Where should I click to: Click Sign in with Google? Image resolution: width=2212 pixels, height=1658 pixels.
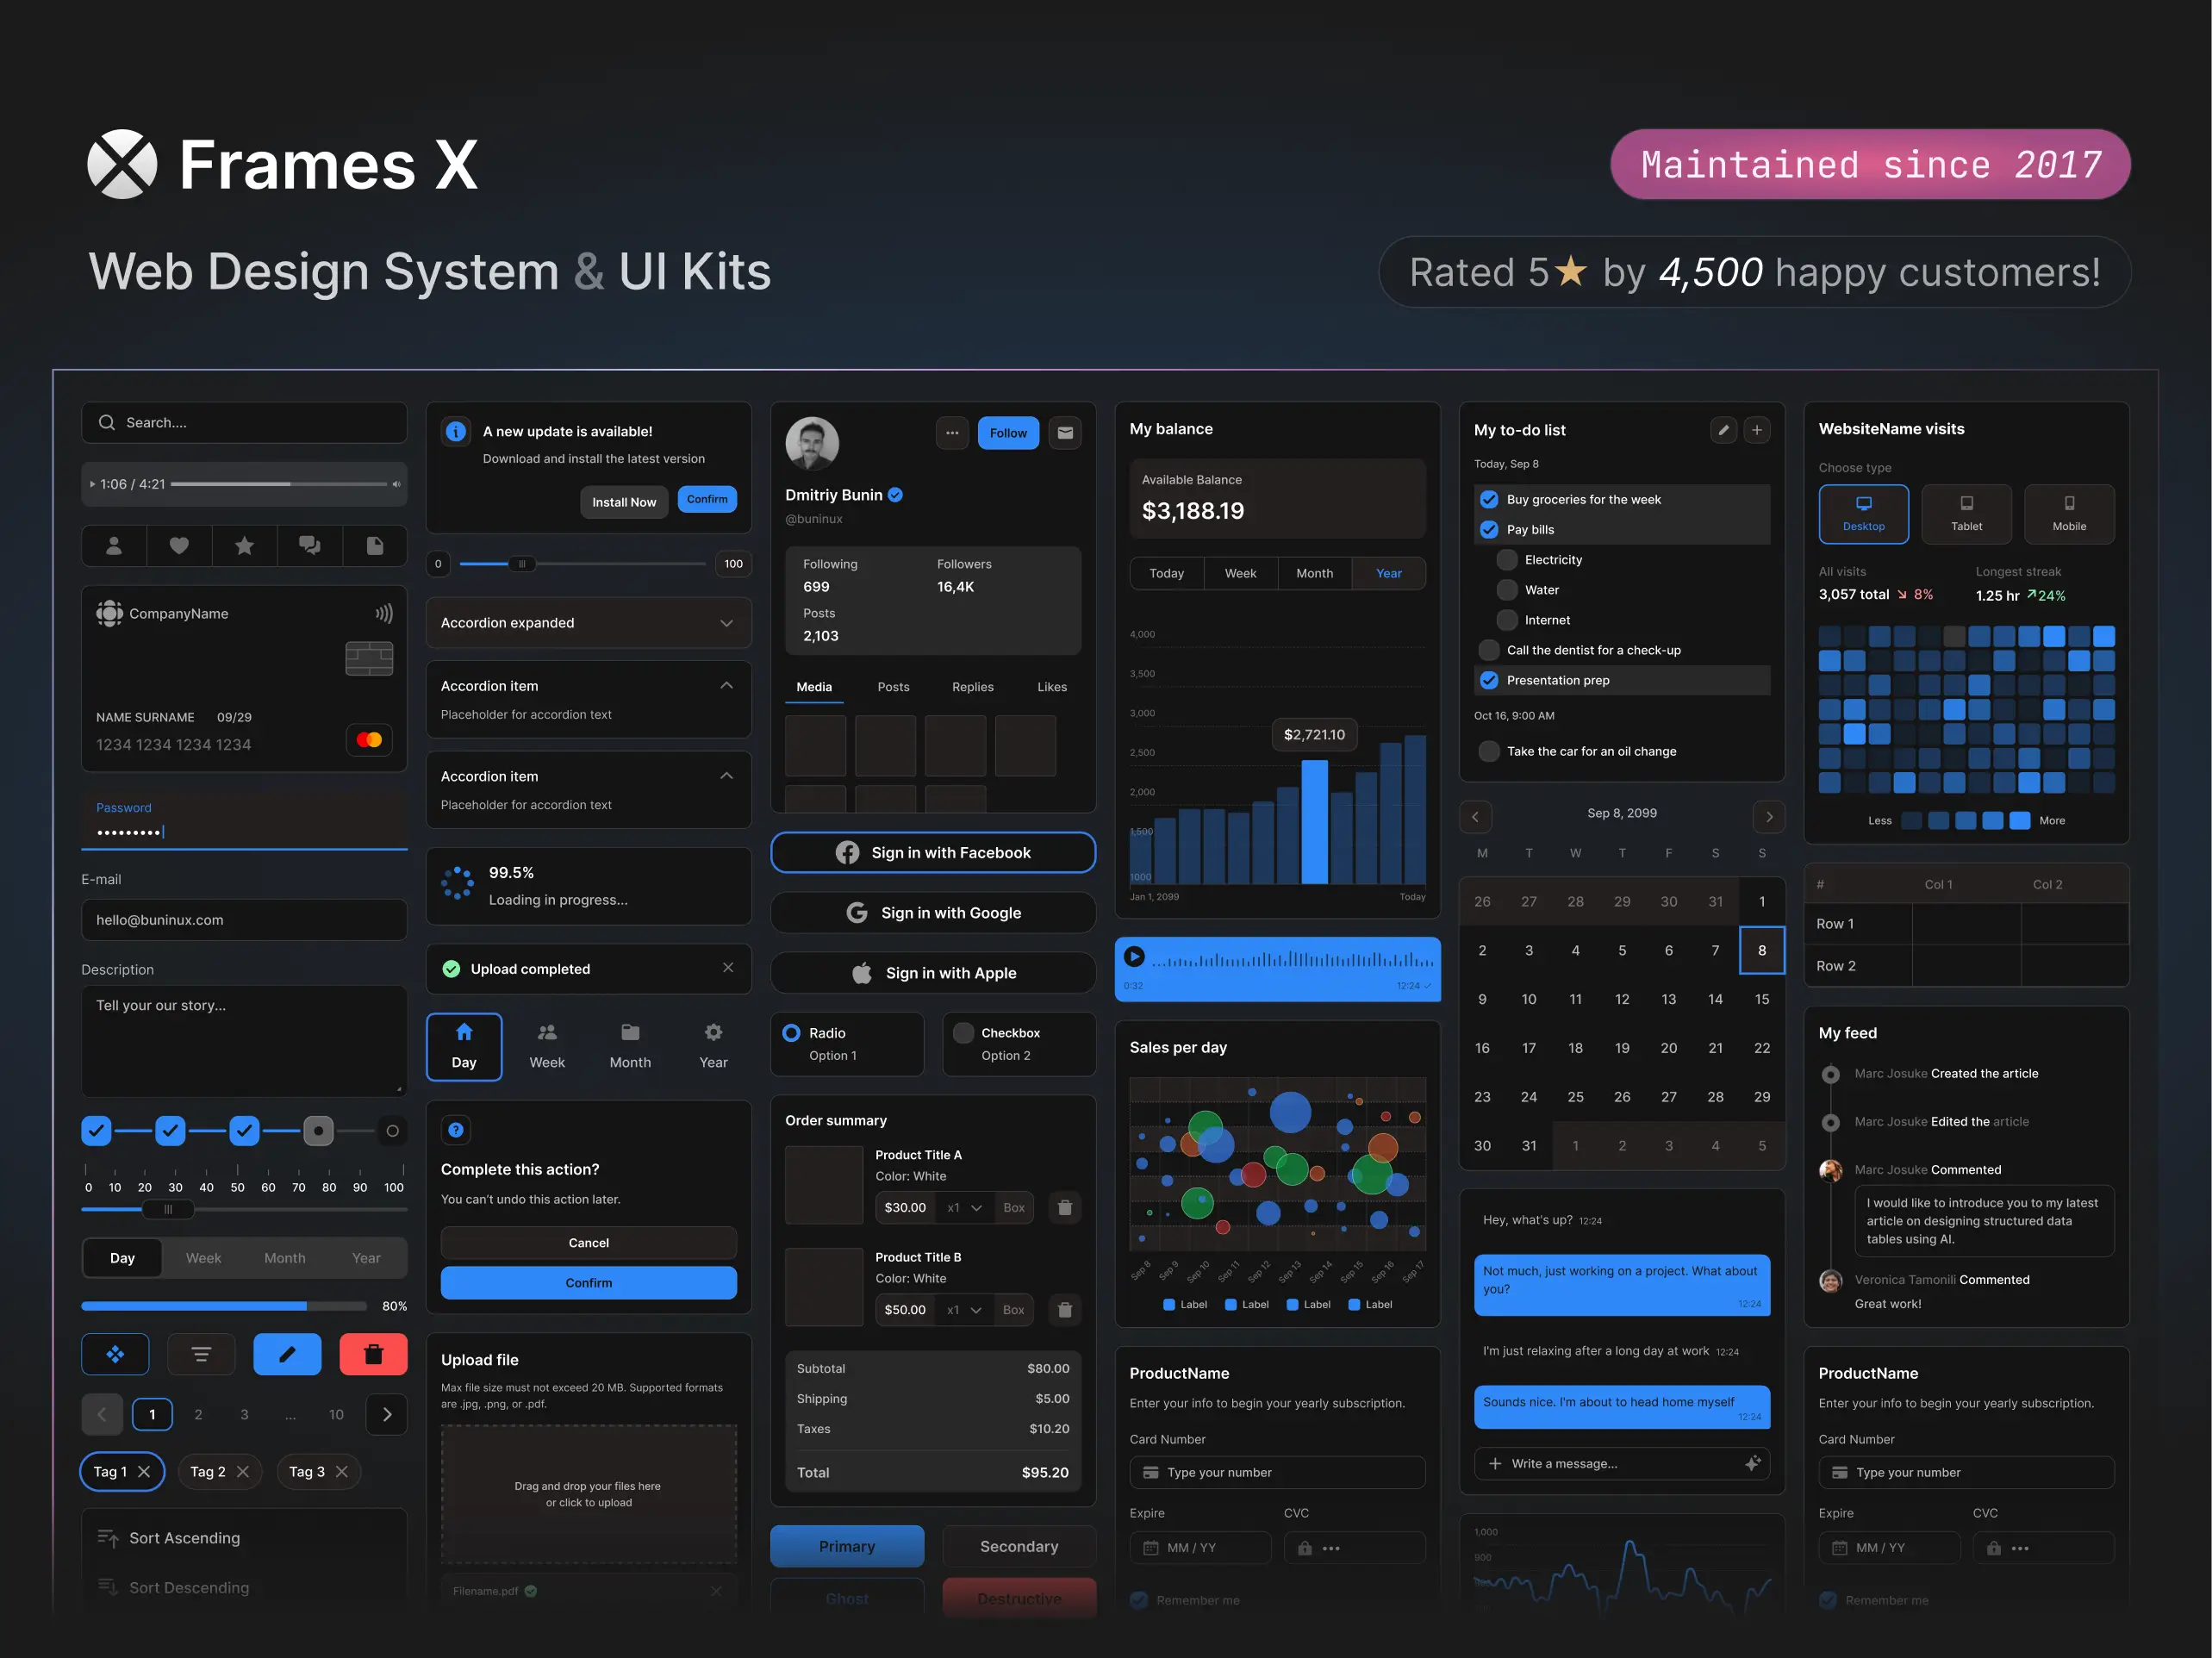pyautogui.click(x=933, y=913)
